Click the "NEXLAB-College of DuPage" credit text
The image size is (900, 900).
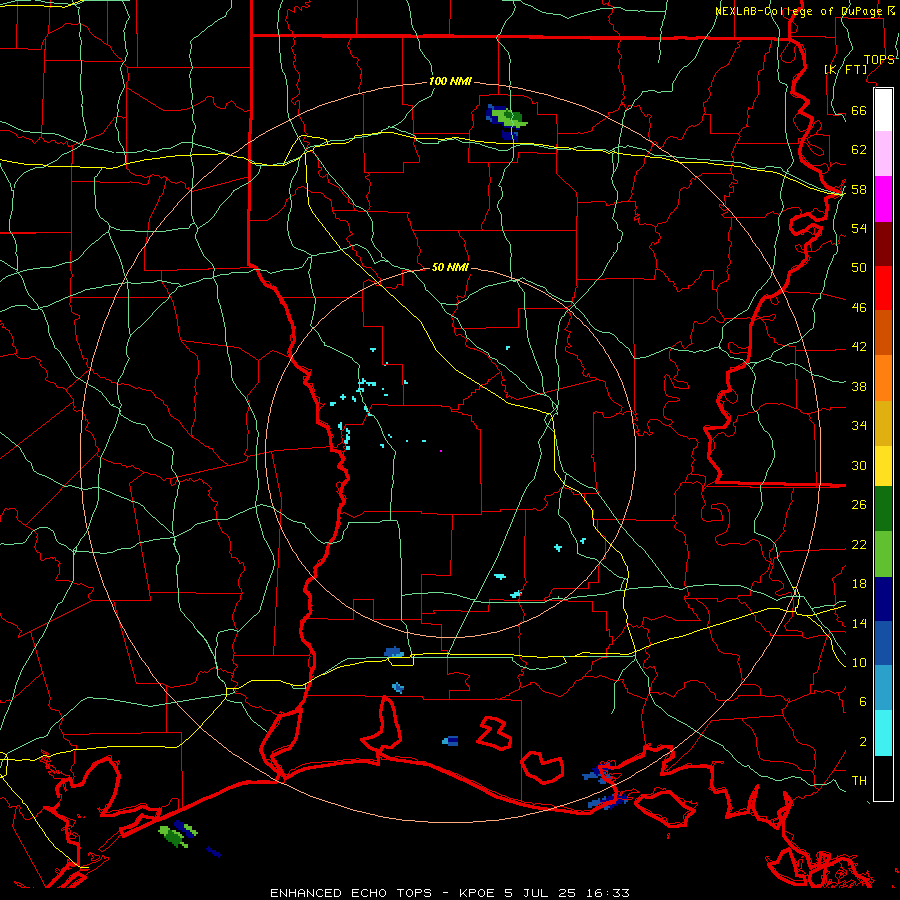point(800,11)
